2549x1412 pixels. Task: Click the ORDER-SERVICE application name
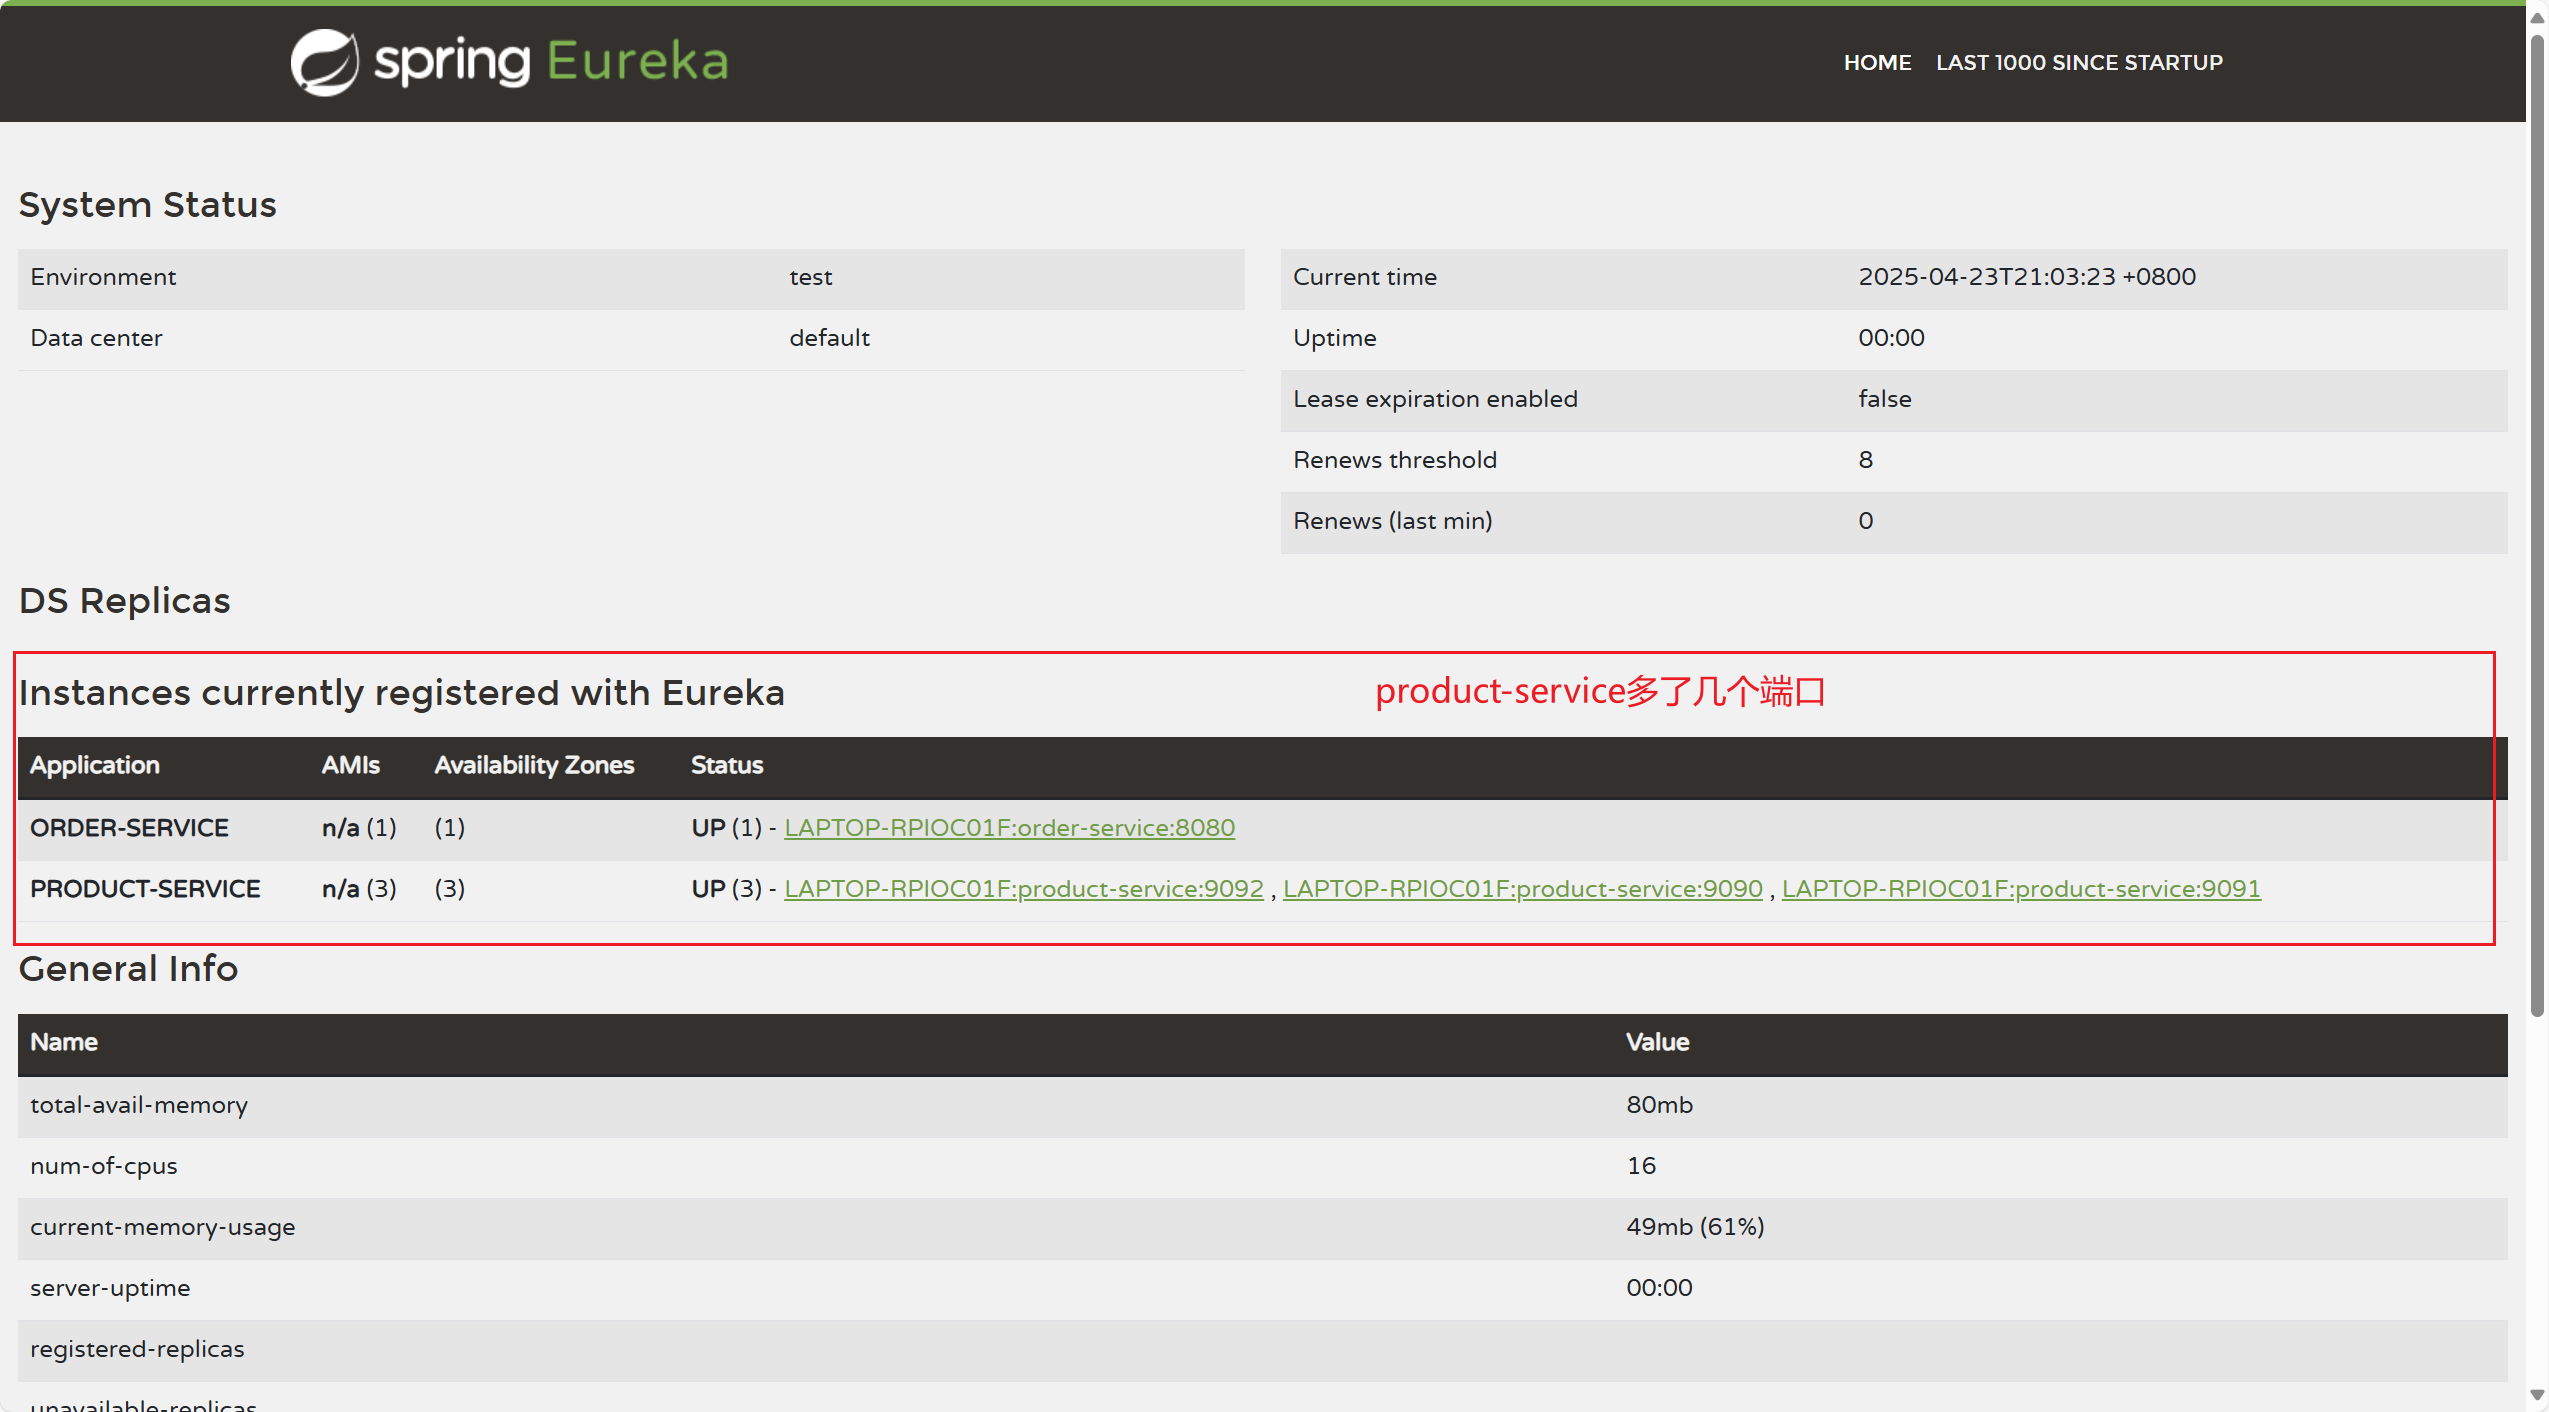[x=129, y=828]
